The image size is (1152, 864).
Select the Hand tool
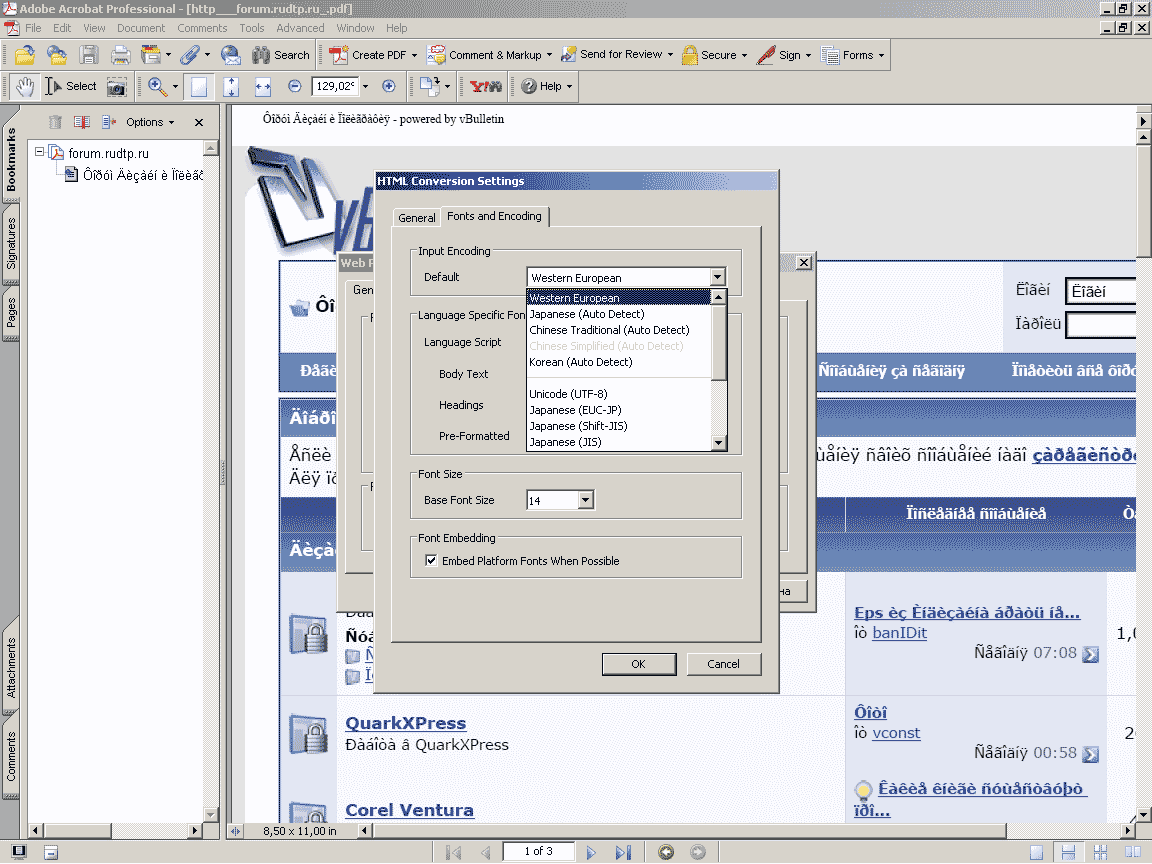[x=25, y=87]
